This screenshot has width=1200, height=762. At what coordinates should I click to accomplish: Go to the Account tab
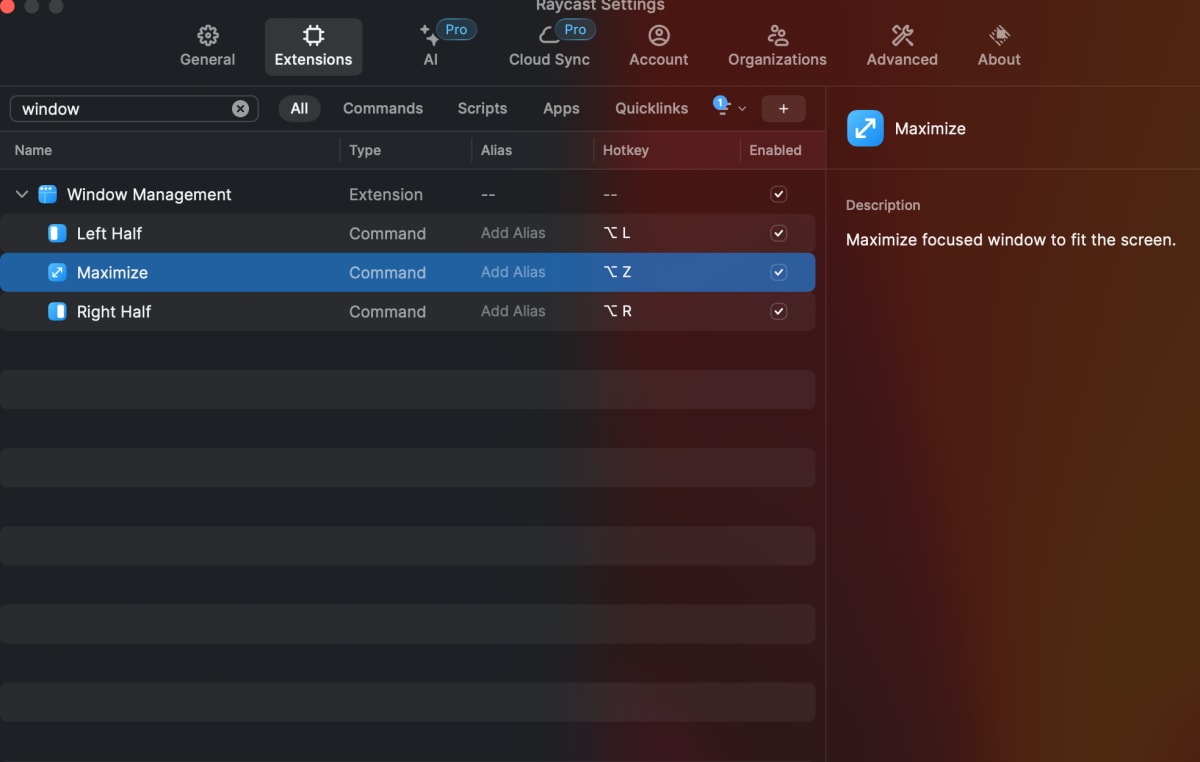click(658, 47)
